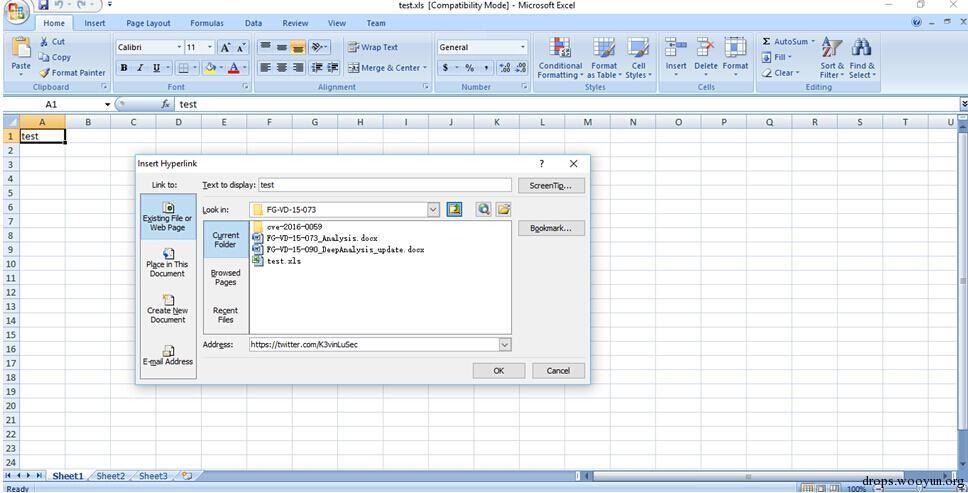The width and height of the screenshot is (968, 493).
Task: Select the E-mail Address link type
Action: pos(168,355)
